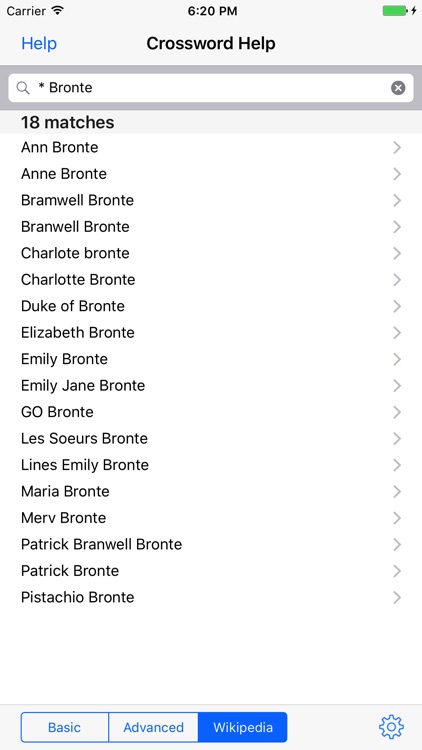Open the Emily Jane Bronte result
The width and height of the screenshot is (422, 750).
pos(211,386)
